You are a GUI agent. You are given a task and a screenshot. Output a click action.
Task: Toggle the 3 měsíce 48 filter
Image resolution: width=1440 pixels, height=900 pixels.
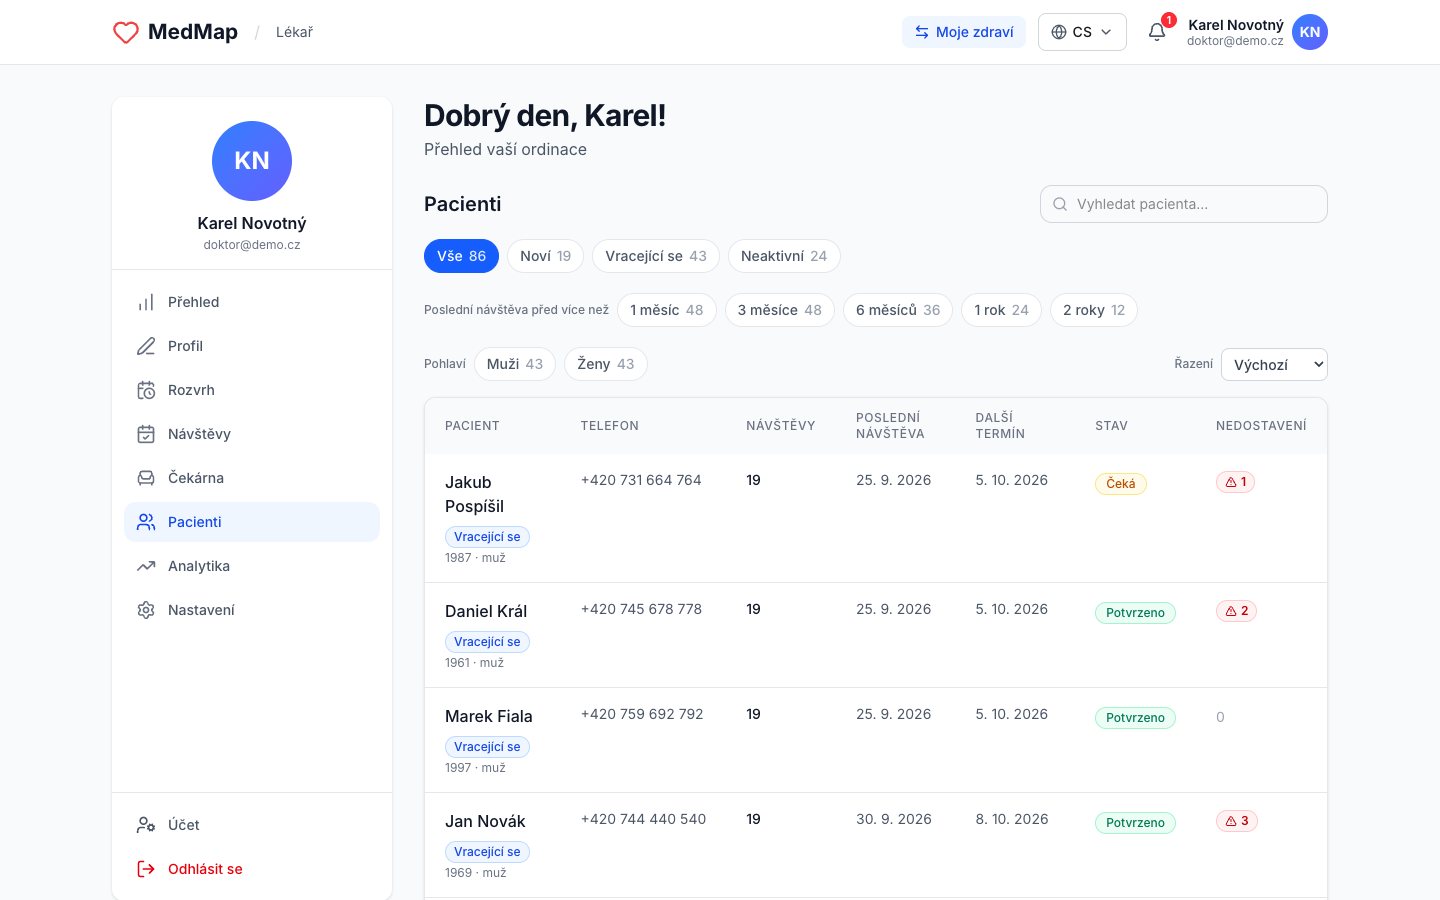tap(780, 310)
